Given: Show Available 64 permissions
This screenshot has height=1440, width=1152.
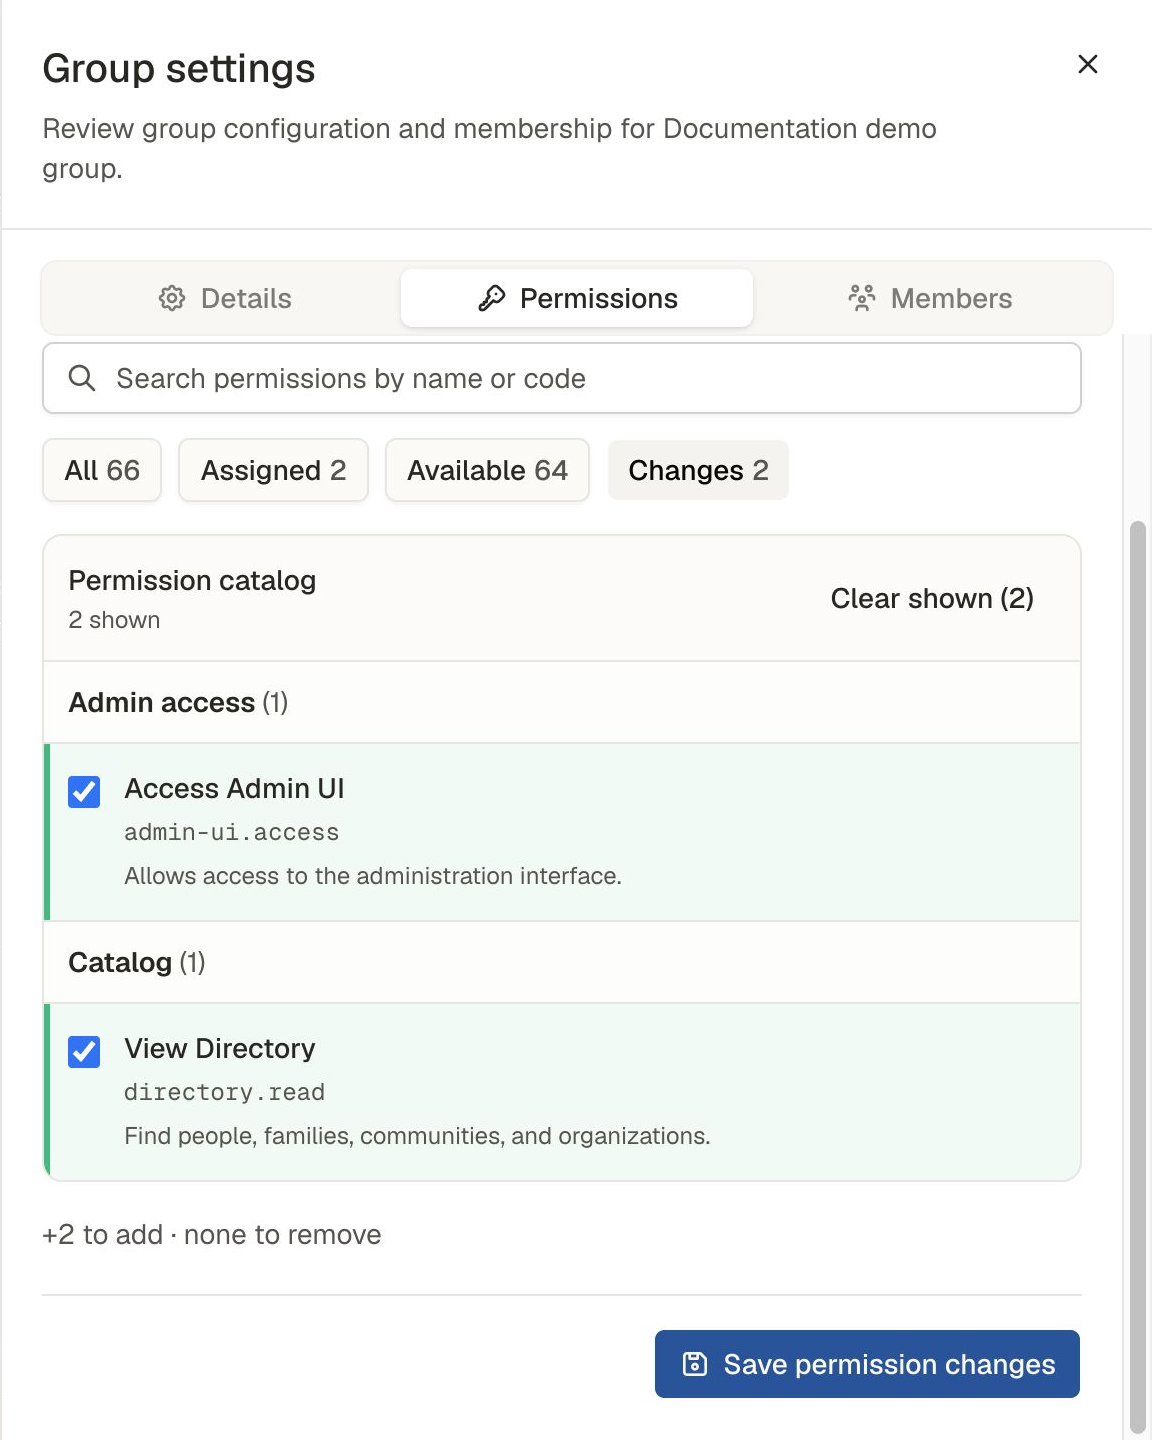Looking at the screenshot, I should pos(487,470).
